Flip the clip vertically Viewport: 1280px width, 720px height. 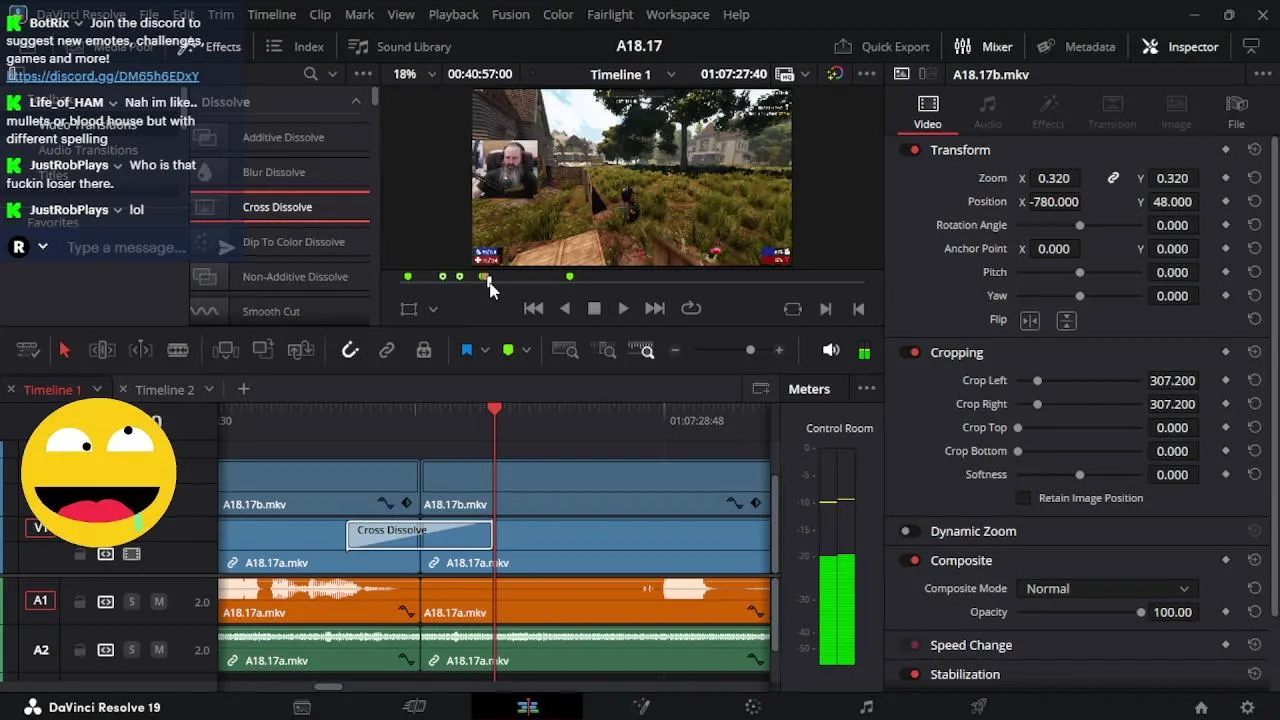click(x=1066, y=320)
